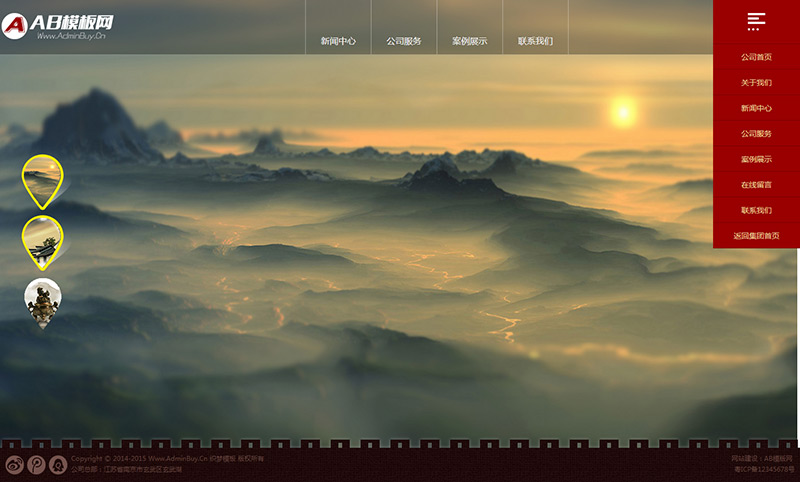The image size is (800, 482).
Task: Click the AB模板网 logo
Action: (58, 26)
